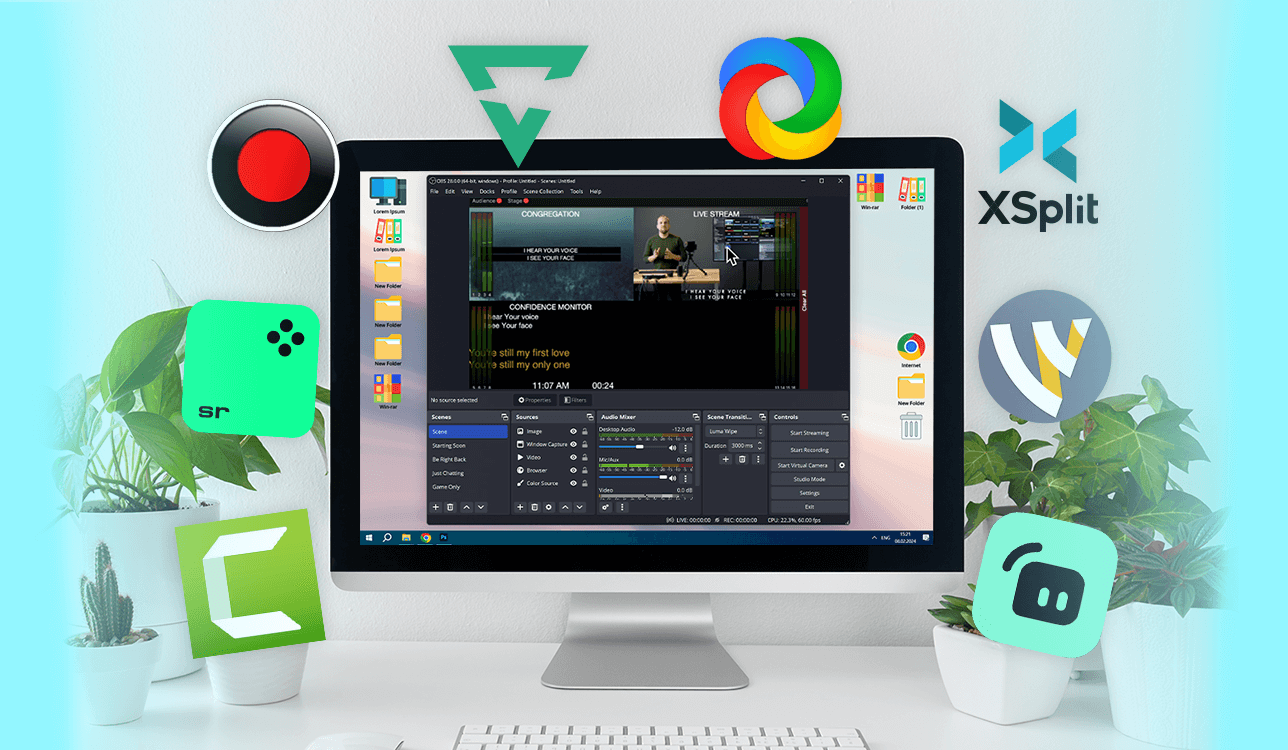The height and width of the screenshot is (750, 1288).
Task: Open the Lorem Ipsum computer desktop icon
Action: tap(387, 192)
